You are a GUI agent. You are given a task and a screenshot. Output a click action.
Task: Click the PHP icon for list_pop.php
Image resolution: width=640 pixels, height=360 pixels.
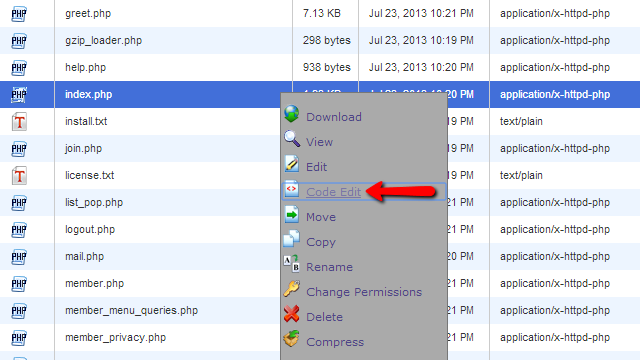(x=19, y=202)
